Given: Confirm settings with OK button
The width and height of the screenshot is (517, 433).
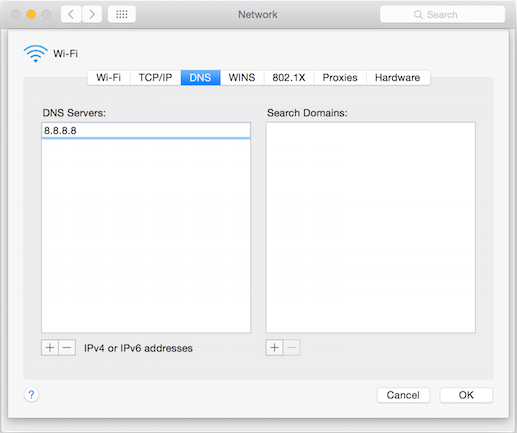Looking at the screenshot, I should tap(466, 395).
